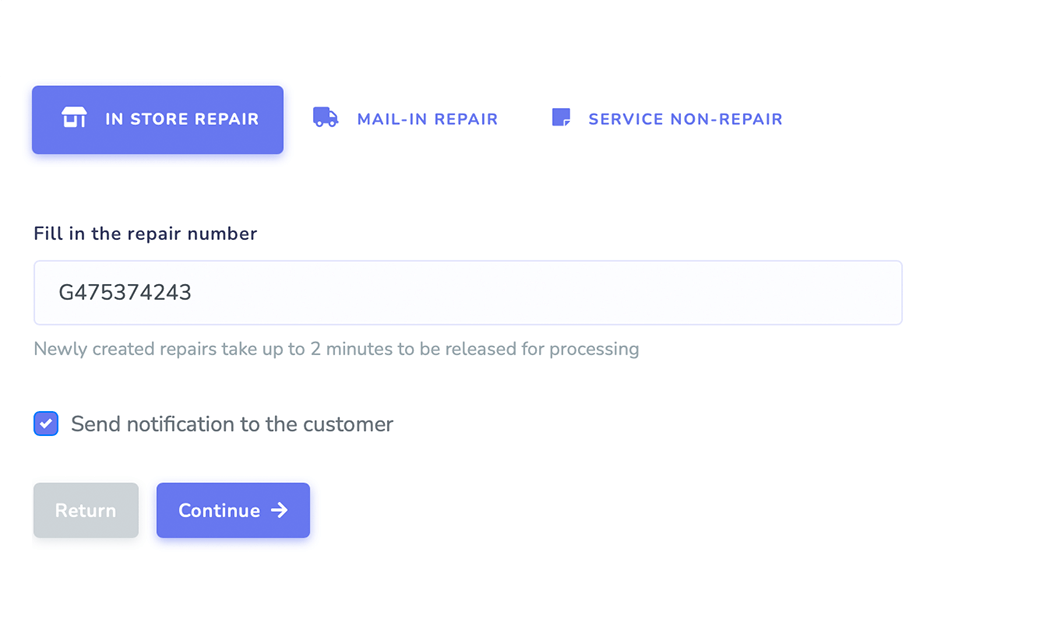Focus the repair number input field

[468, 293]
